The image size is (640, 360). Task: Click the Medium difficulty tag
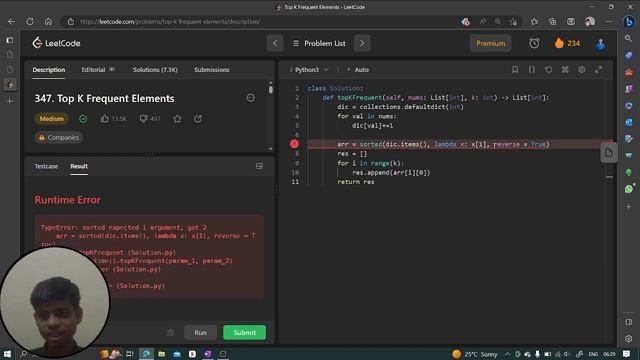[51, 119]
